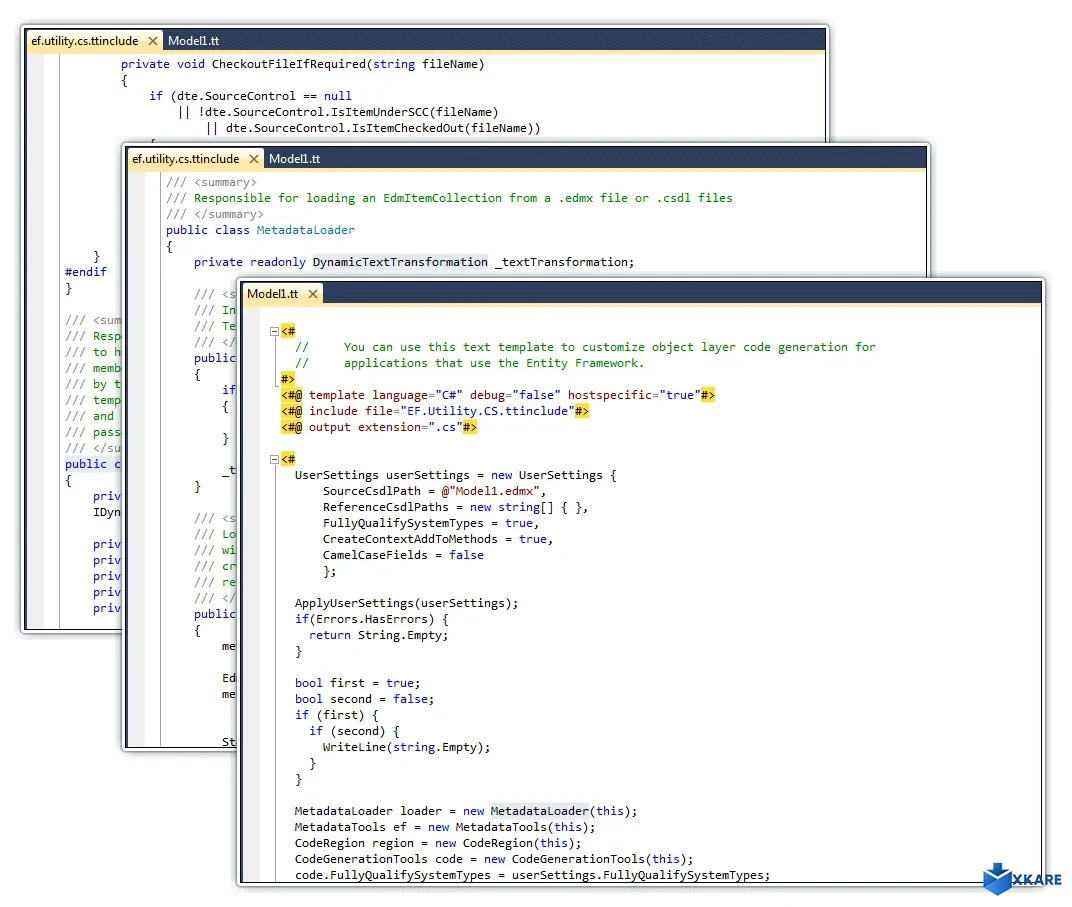Viewport: 1072px width, 907px height.
Task: Collapse the first <# comment block
Action: (274, 331)
